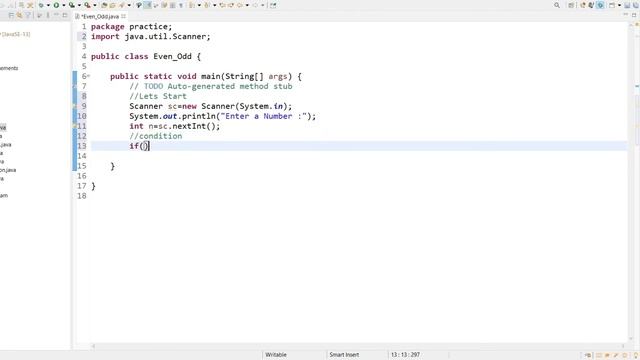Open the Debug launch dropdown arrow
640x360 pixels.
tap(48, 5)
